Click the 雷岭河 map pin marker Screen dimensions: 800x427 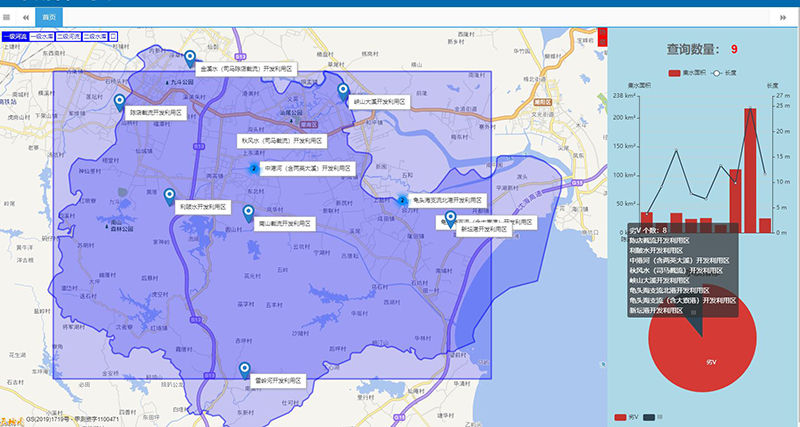[x=247, y=370]
